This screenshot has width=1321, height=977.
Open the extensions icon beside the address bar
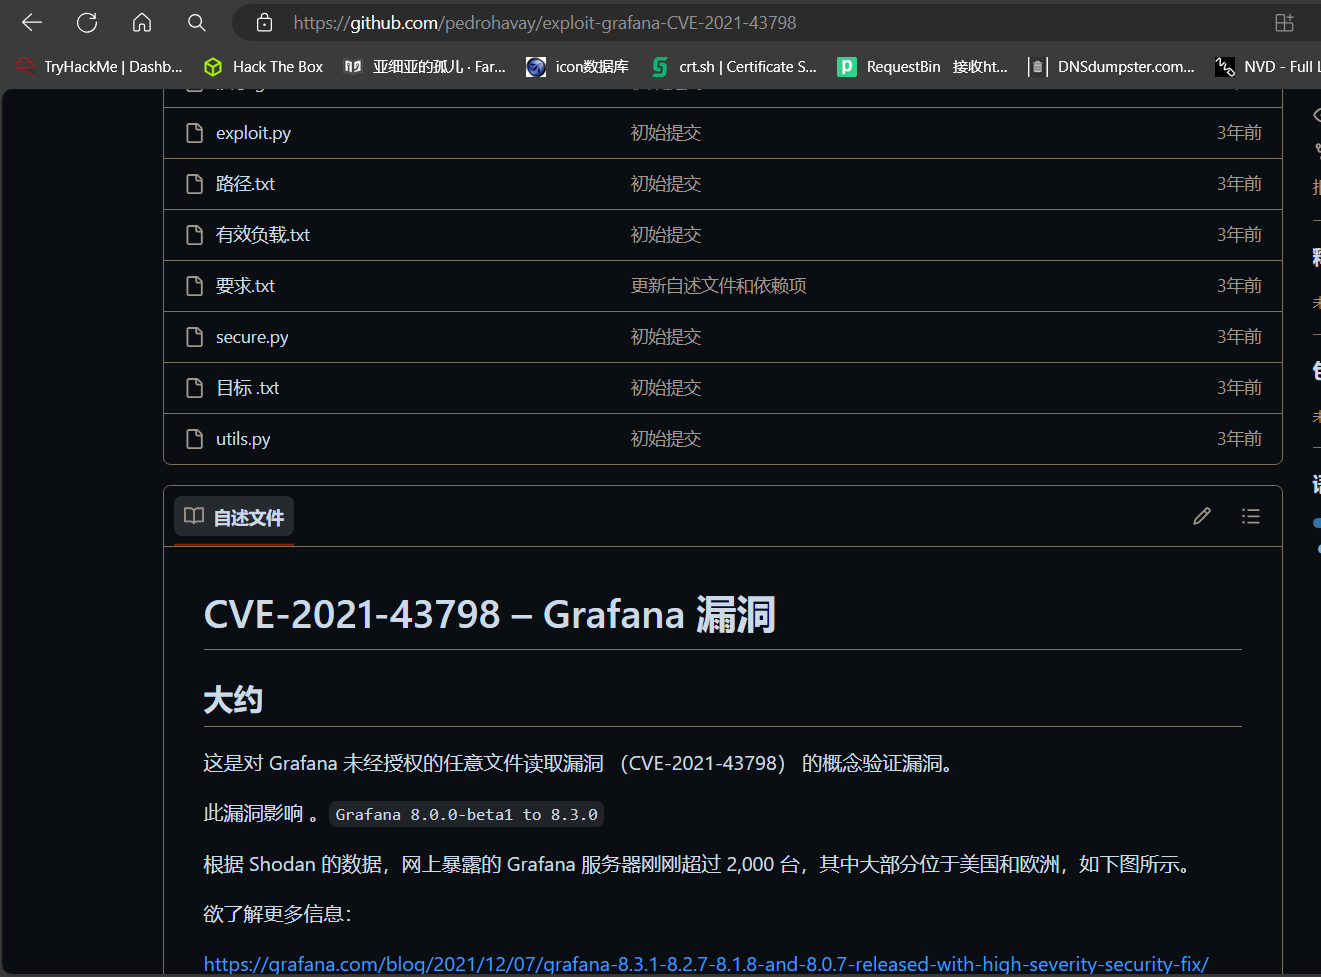(1284, 22)
